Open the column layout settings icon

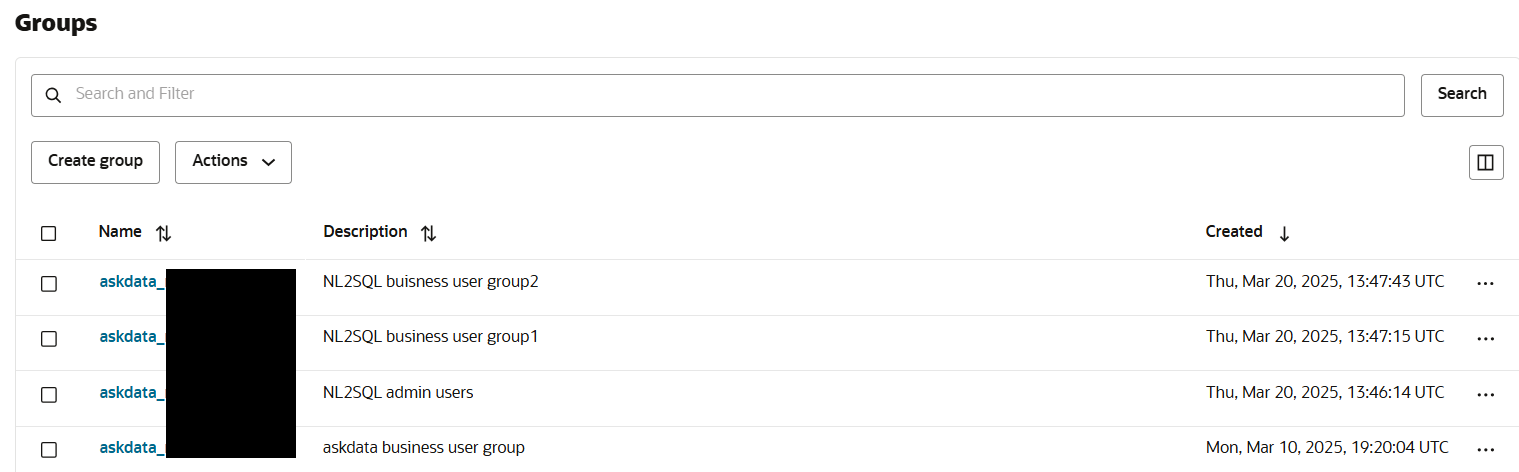point(1485,162)
